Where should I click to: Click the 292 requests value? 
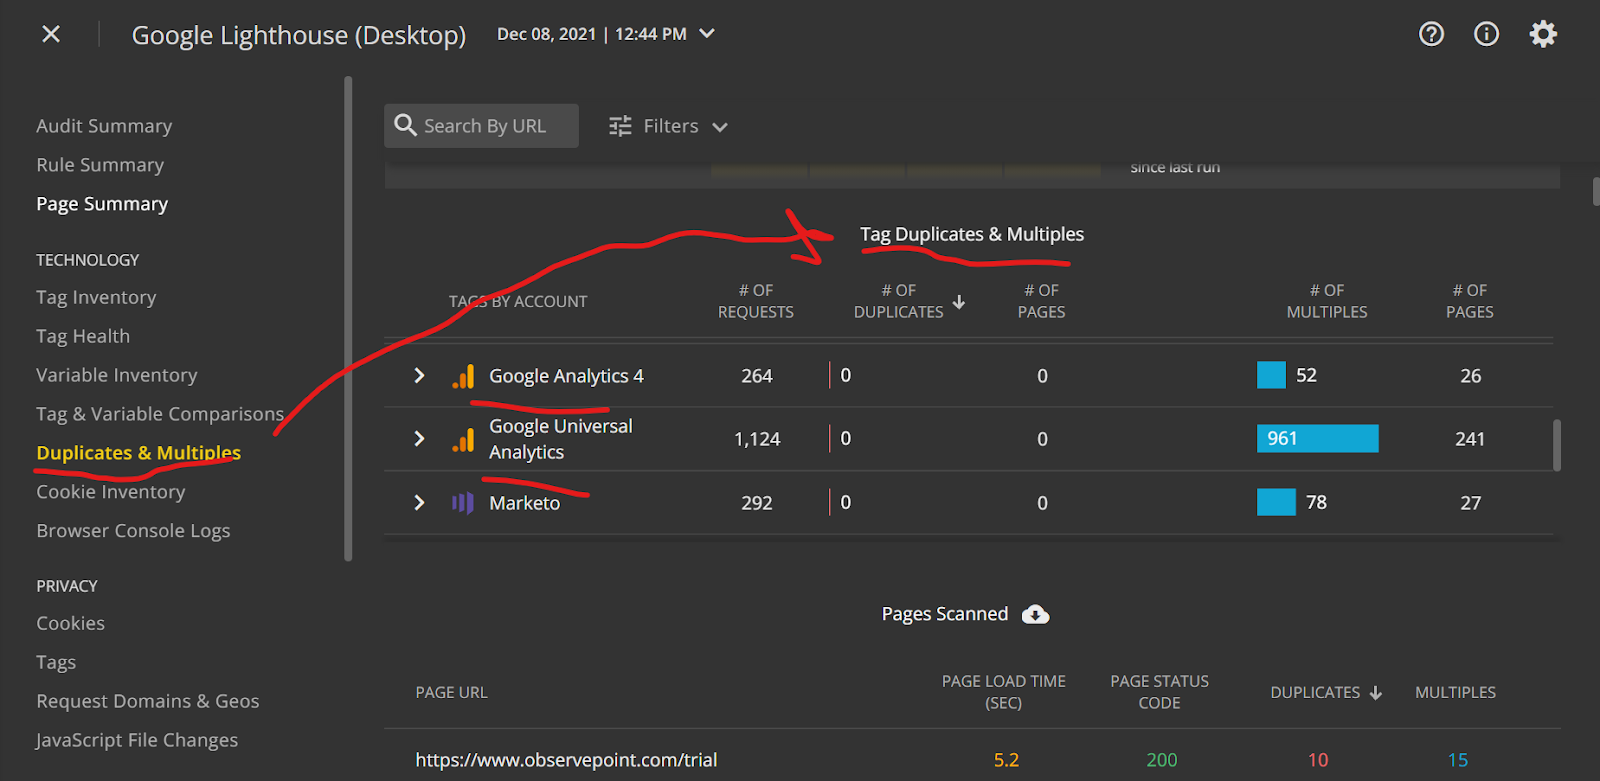tap(757, 503)
